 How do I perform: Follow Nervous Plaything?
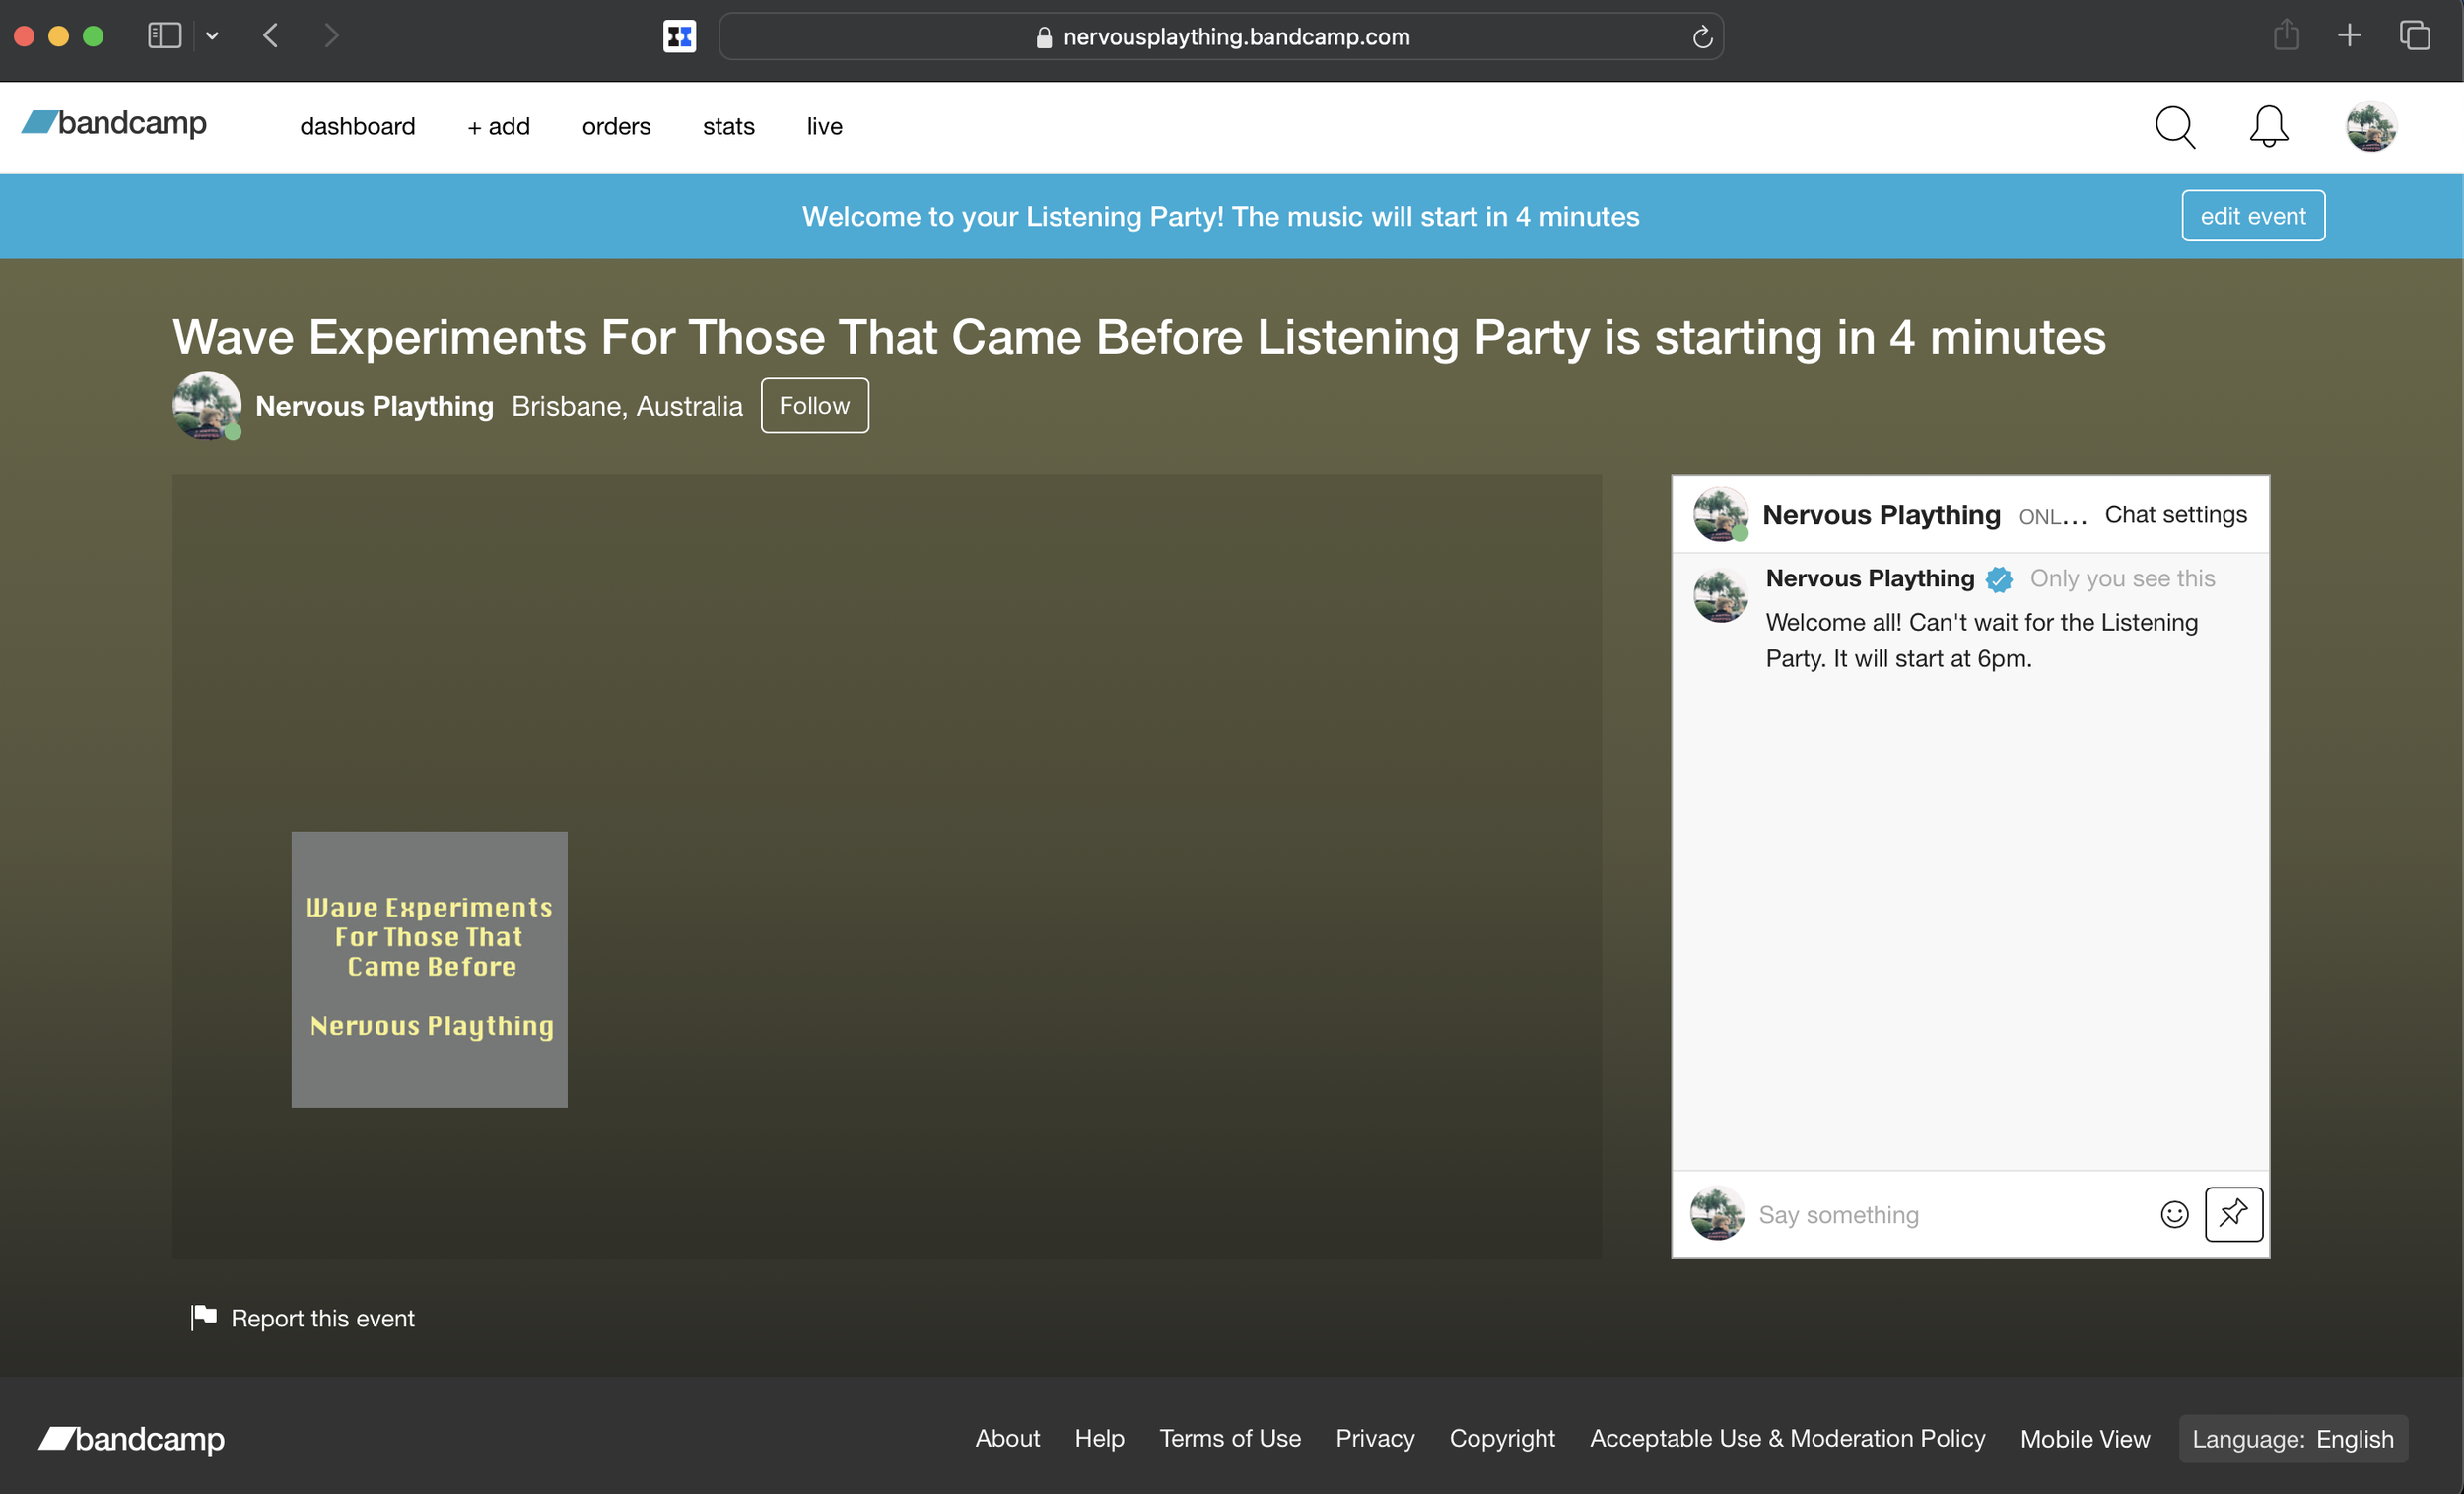coord(814,406)
